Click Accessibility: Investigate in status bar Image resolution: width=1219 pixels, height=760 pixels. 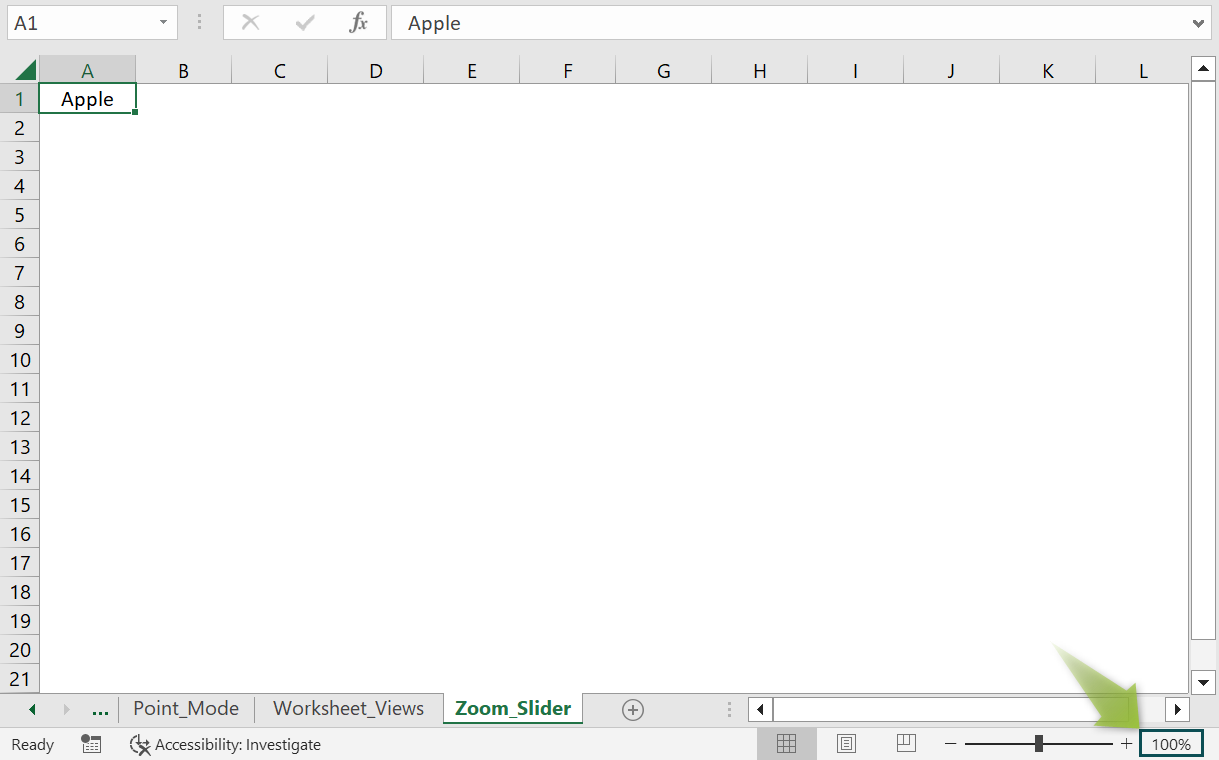click(226, 744)
